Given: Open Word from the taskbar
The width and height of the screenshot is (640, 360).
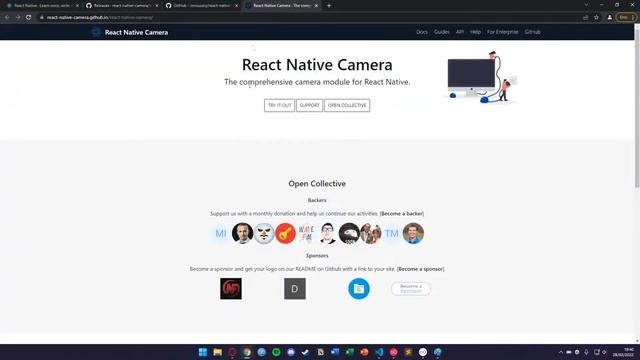Looking at the screenshot, I should coord(335,352).
